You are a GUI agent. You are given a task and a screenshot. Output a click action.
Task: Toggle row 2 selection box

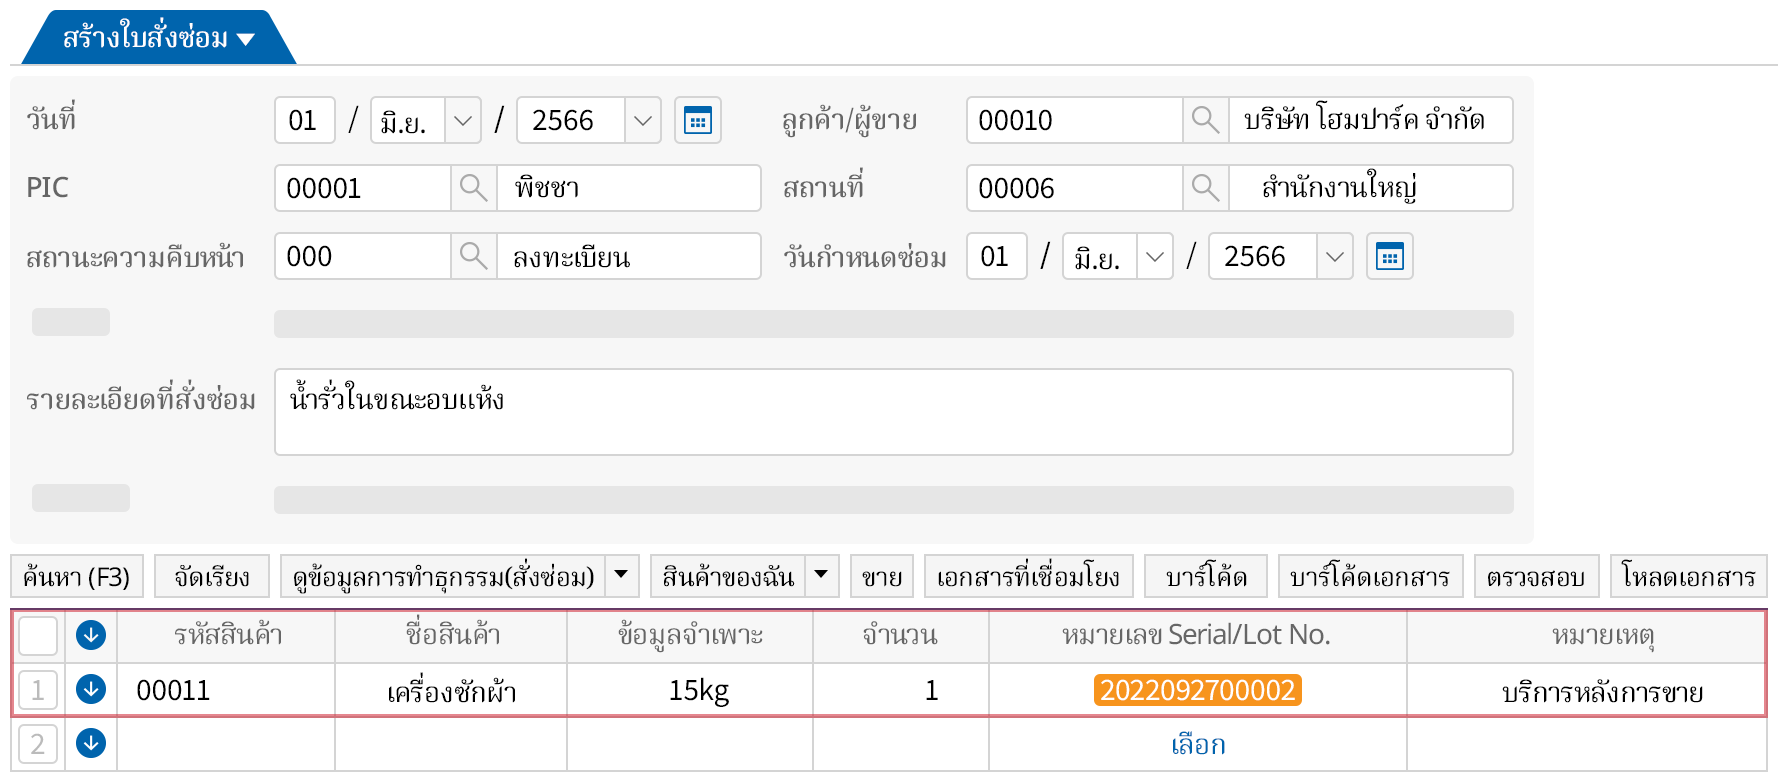[38, 744]
